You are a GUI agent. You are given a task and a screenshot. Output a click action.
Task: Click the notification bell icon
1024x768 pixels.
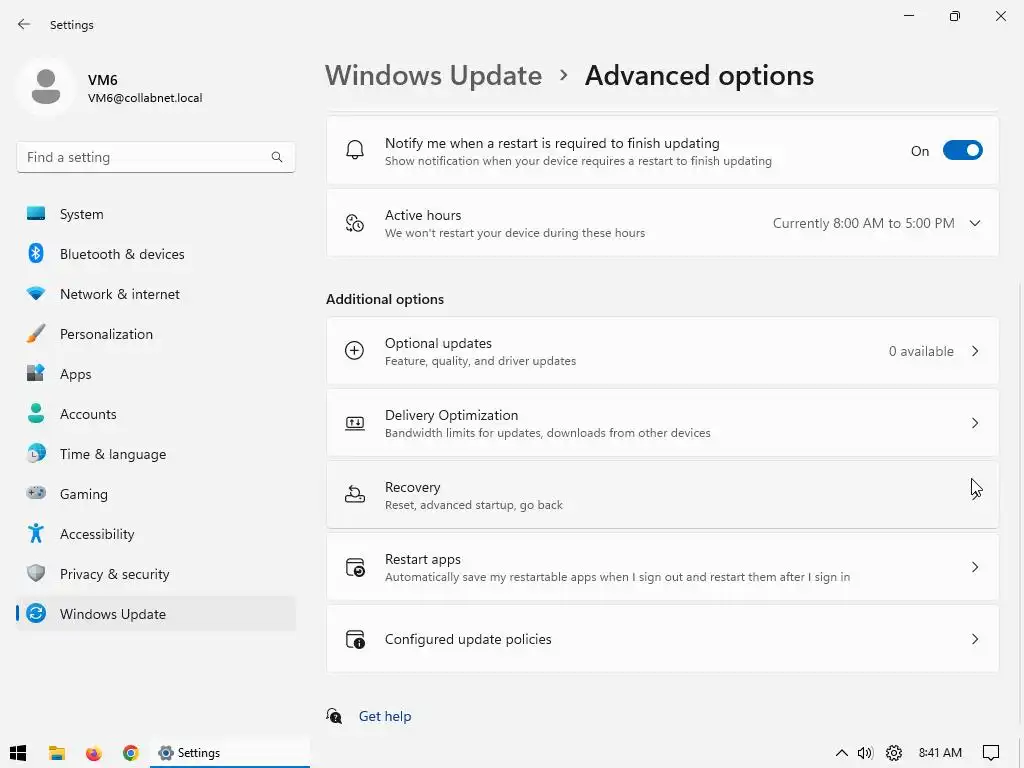pos(355,150)
